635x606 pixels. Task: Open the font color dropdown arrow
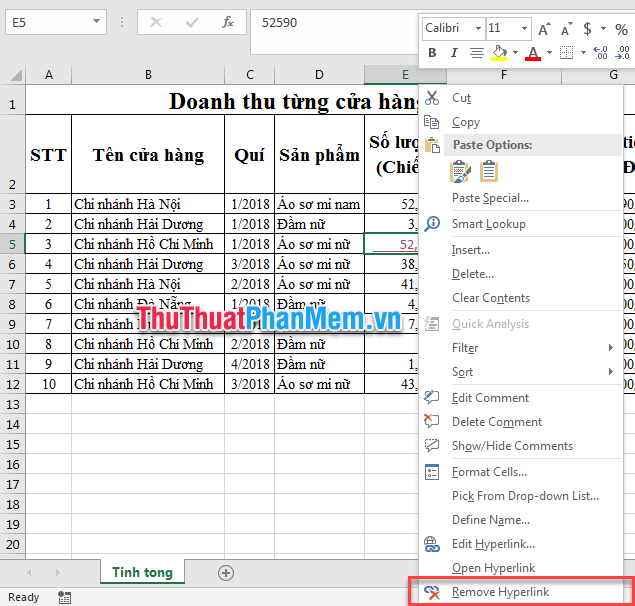point(550,53)
